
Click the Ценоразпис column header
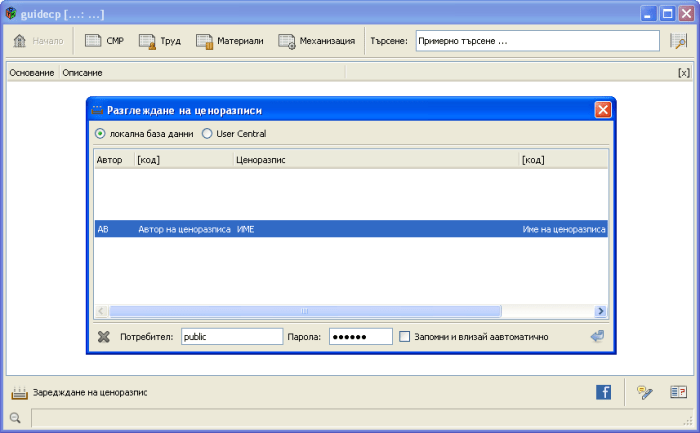(376, 160)
